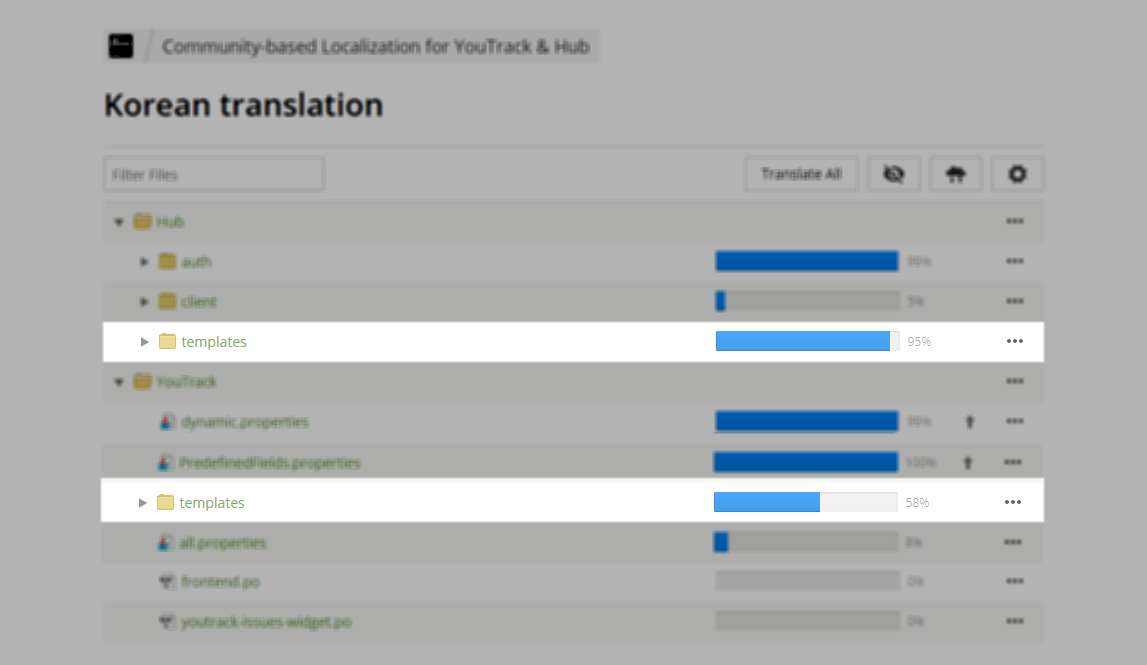Viewport: 1147px width, 665px height.
Task: Open the ellipsis menu on the Hub row
Action: pos(1014,221)
